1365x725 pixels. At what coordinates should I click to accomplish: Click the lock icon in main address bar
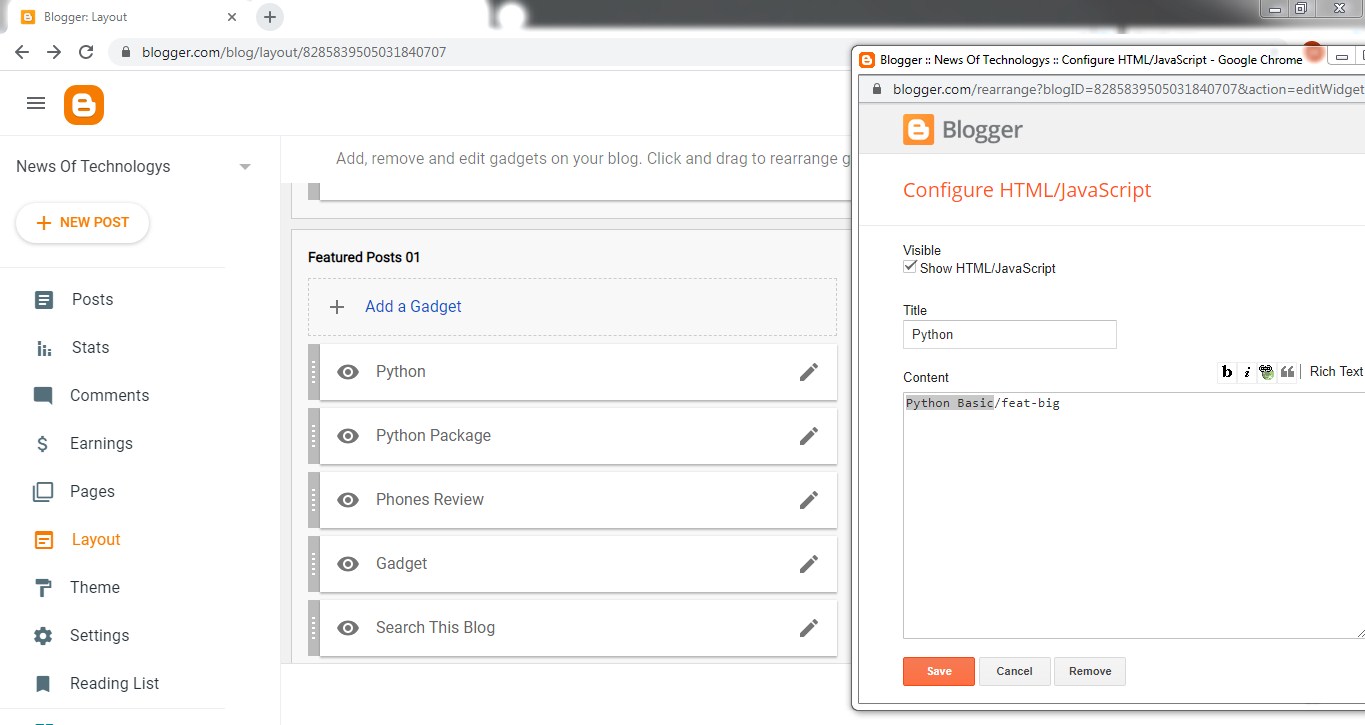click(x=126, y=52)
